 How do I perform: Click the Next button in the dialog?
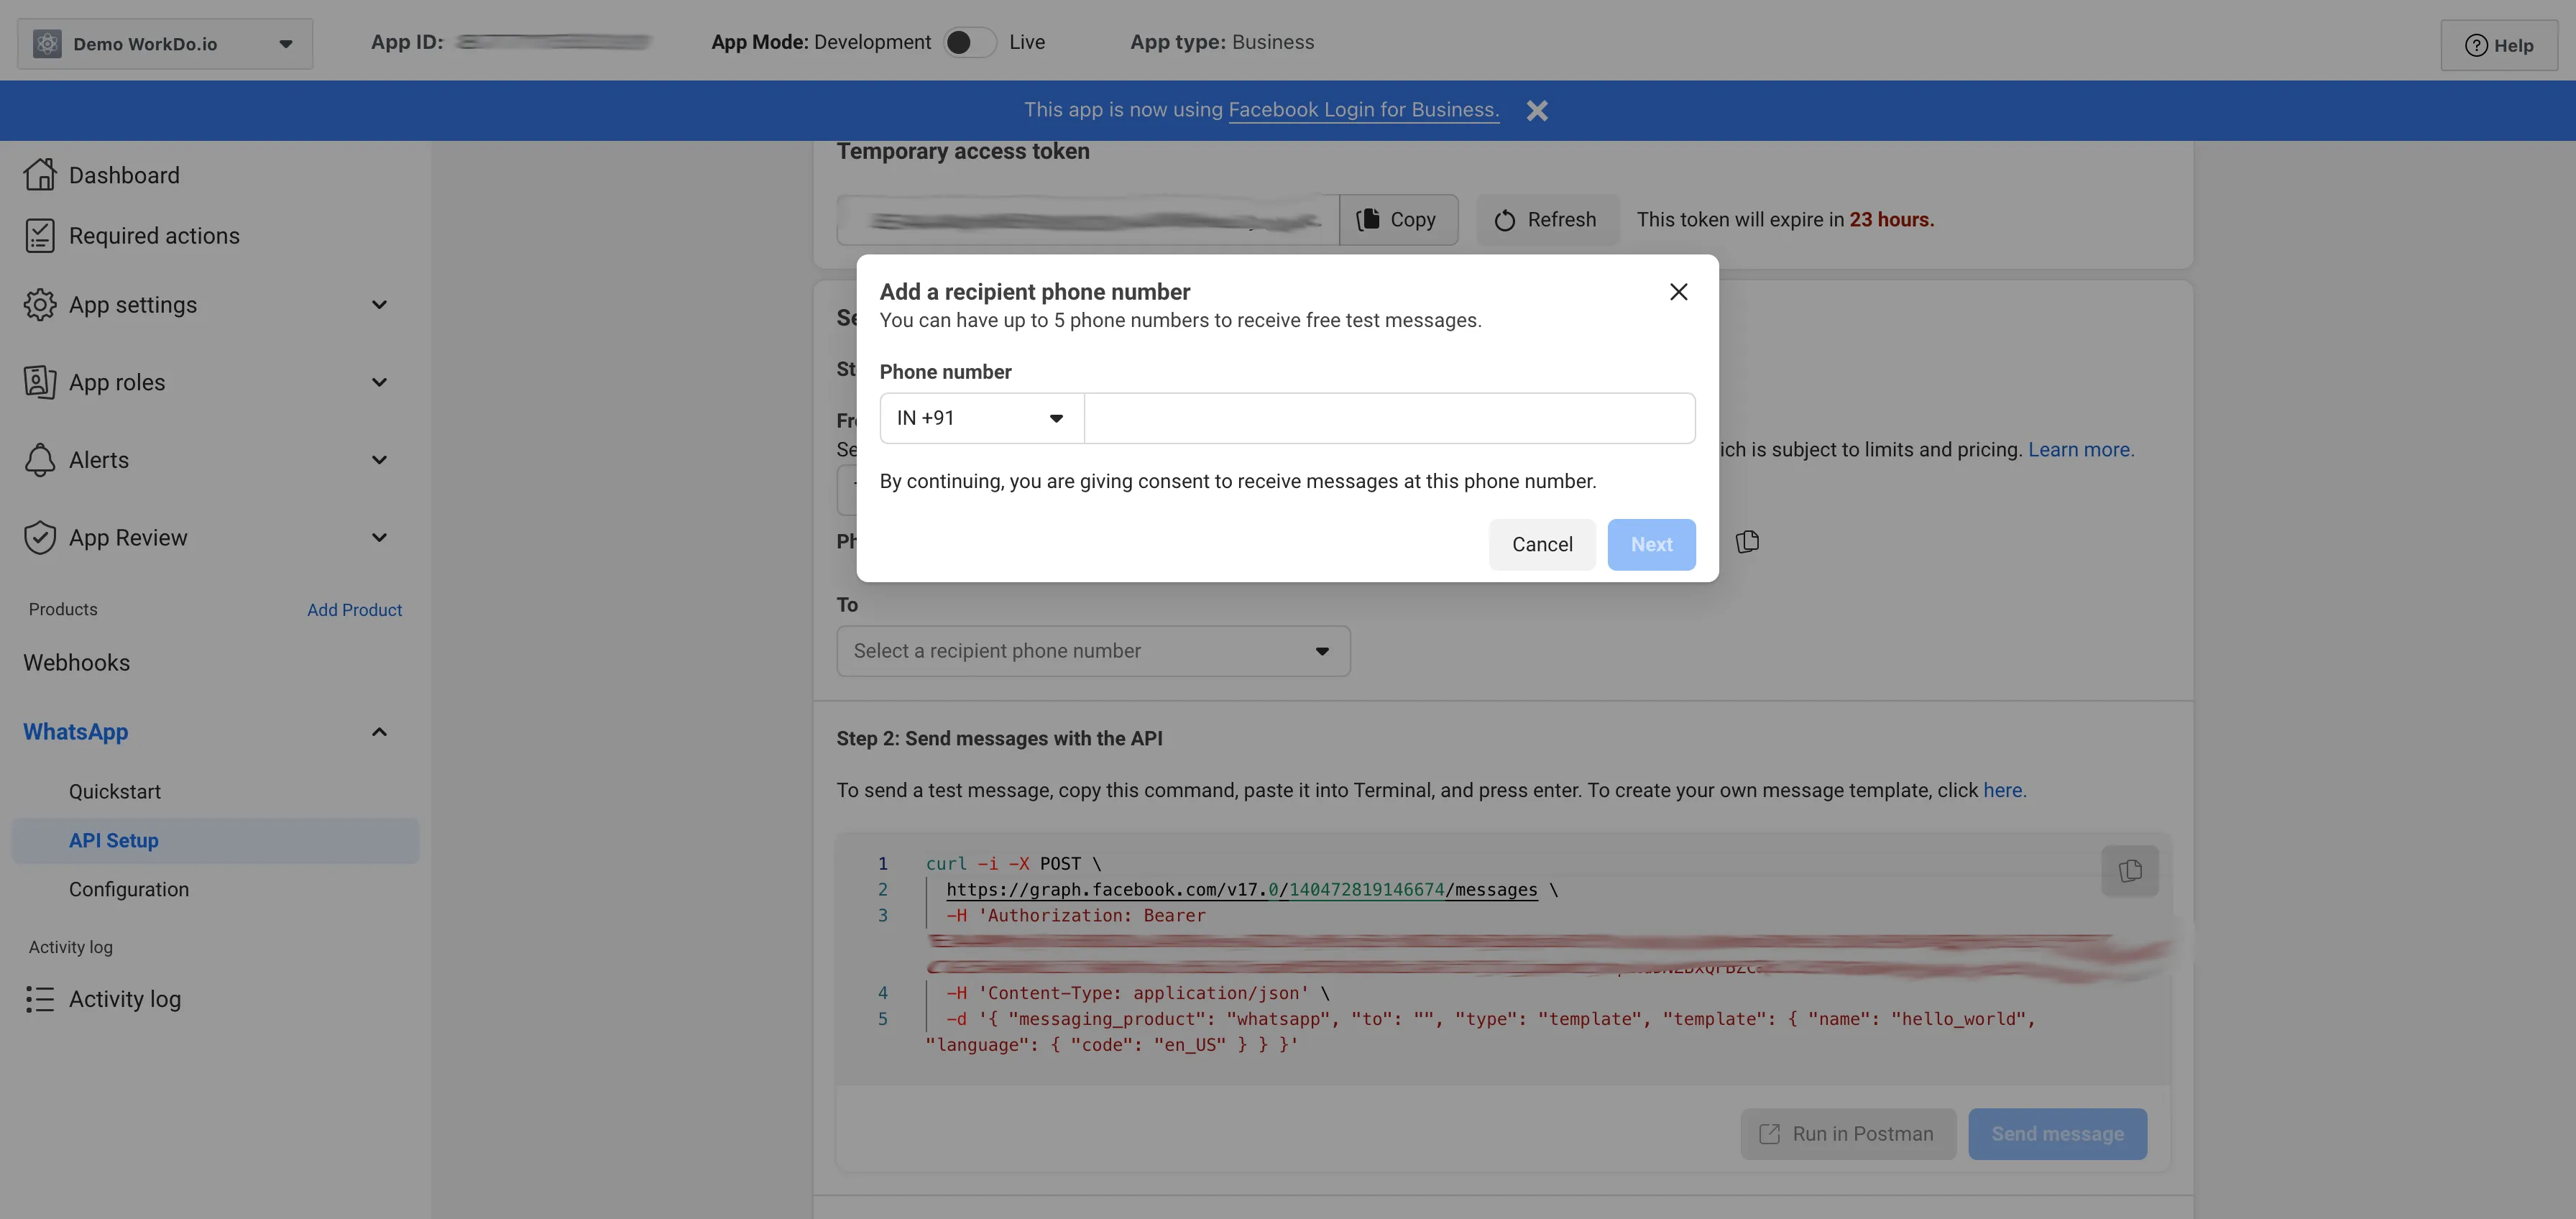tap(1651, 544)
